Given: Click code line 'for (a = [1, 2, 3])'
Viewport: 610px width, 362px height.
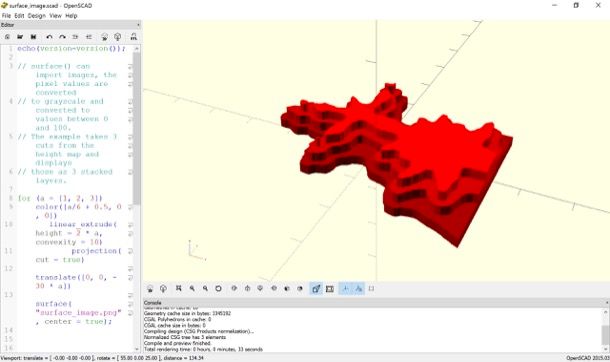Looking at the screenshot, I should (x=60, y=198).
